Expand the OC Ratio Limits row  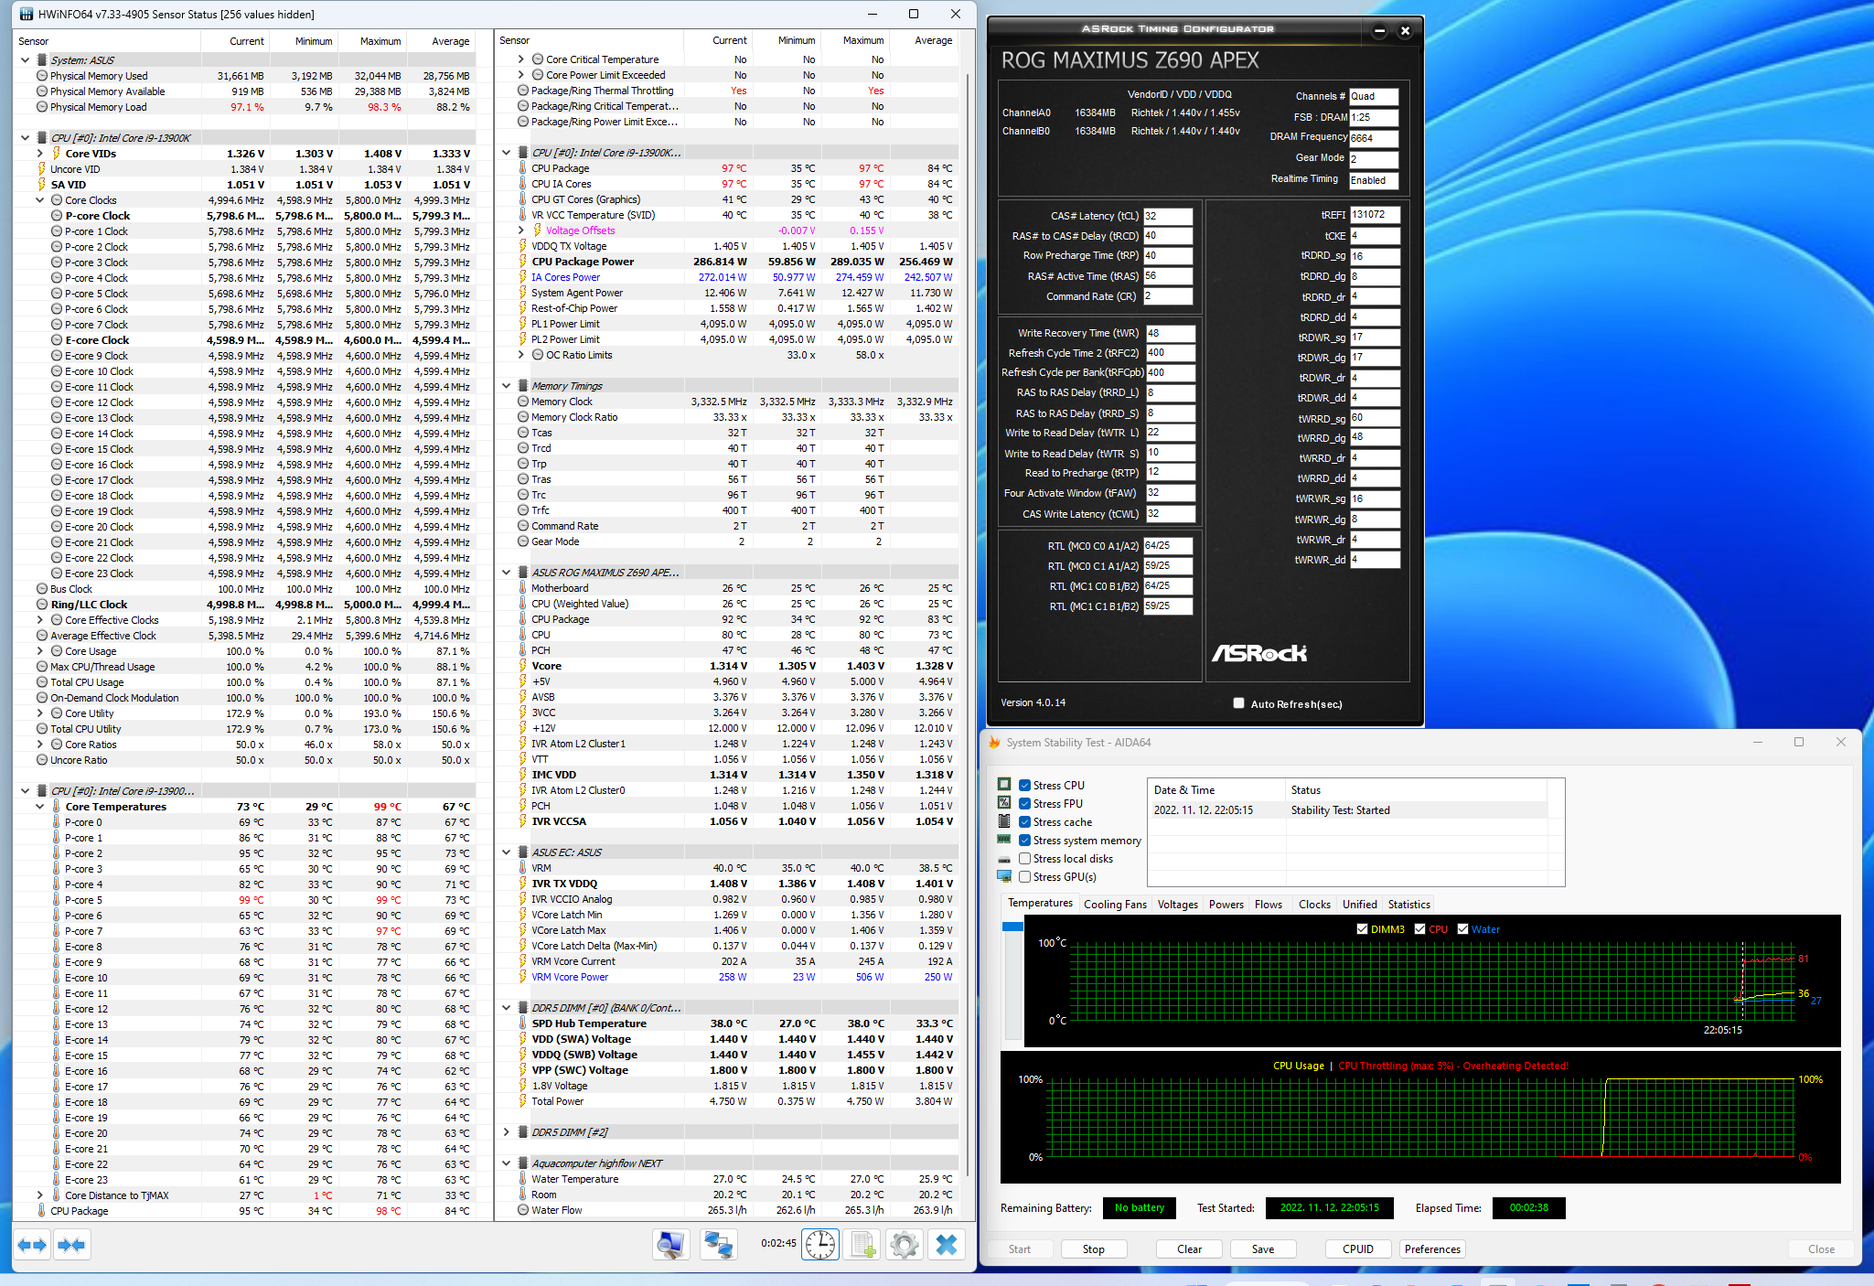coord(521,355)
